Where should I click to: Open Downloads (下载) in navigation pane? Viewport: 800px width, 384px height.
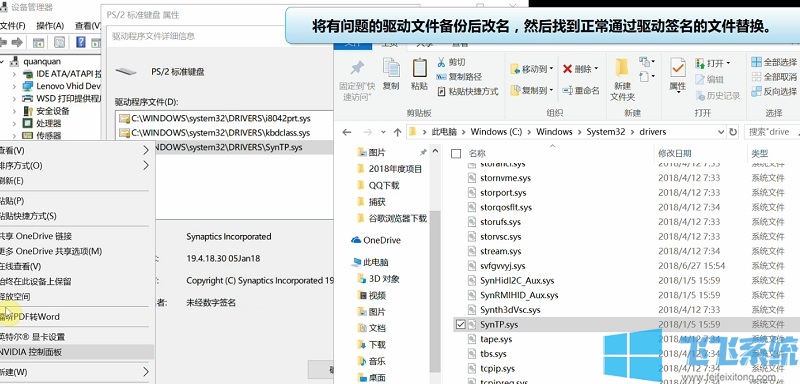click(x=372, y=345)
